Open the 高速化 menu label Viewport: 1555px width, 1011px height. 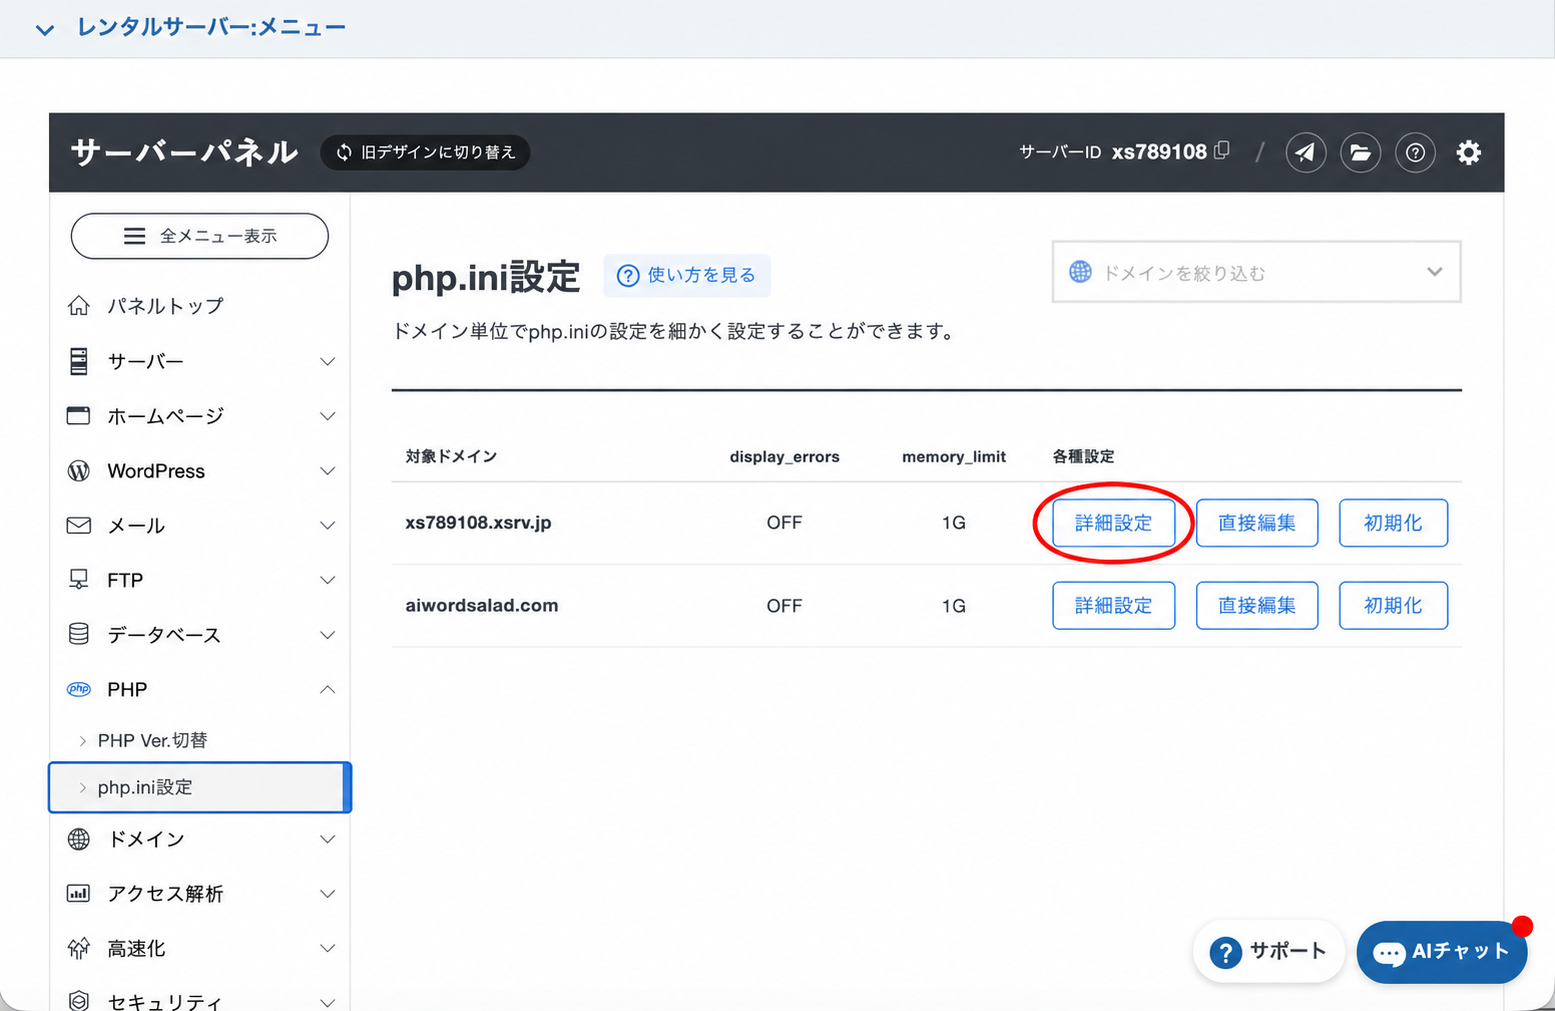click(136, 948)
